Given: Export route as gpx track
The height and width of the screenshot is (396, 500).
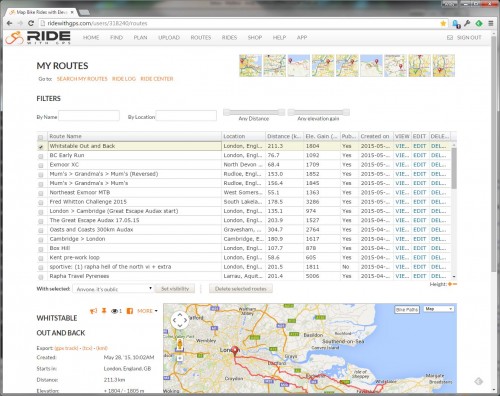Looking at the screenshot, I should coord(66,348).
